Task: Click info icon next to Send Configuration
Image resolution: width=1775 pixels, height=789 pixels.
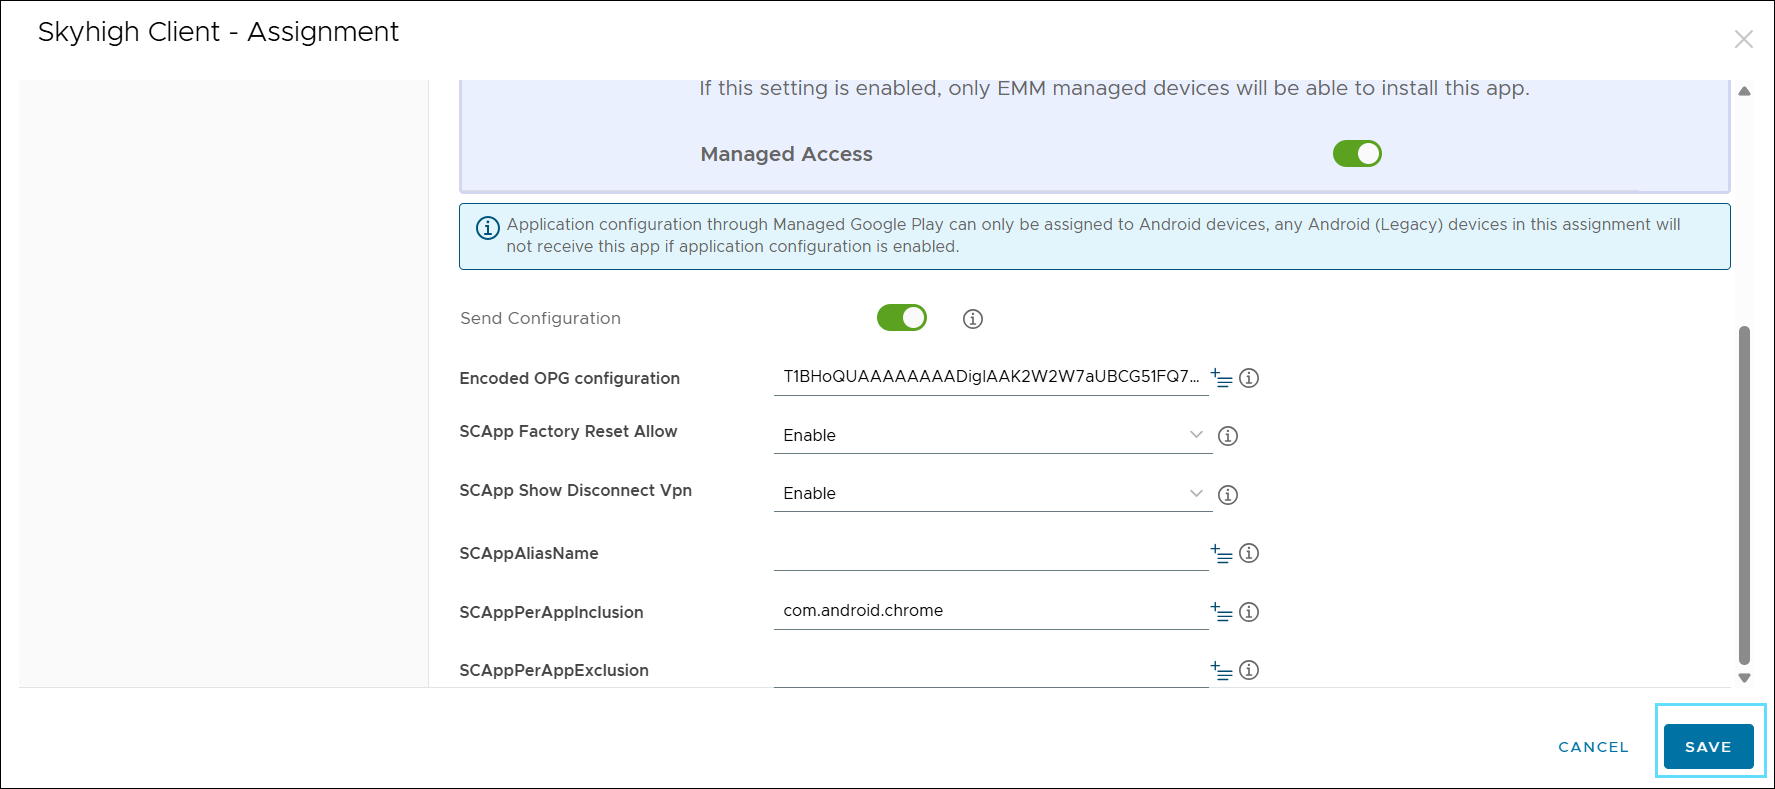Action: (972, 319)
